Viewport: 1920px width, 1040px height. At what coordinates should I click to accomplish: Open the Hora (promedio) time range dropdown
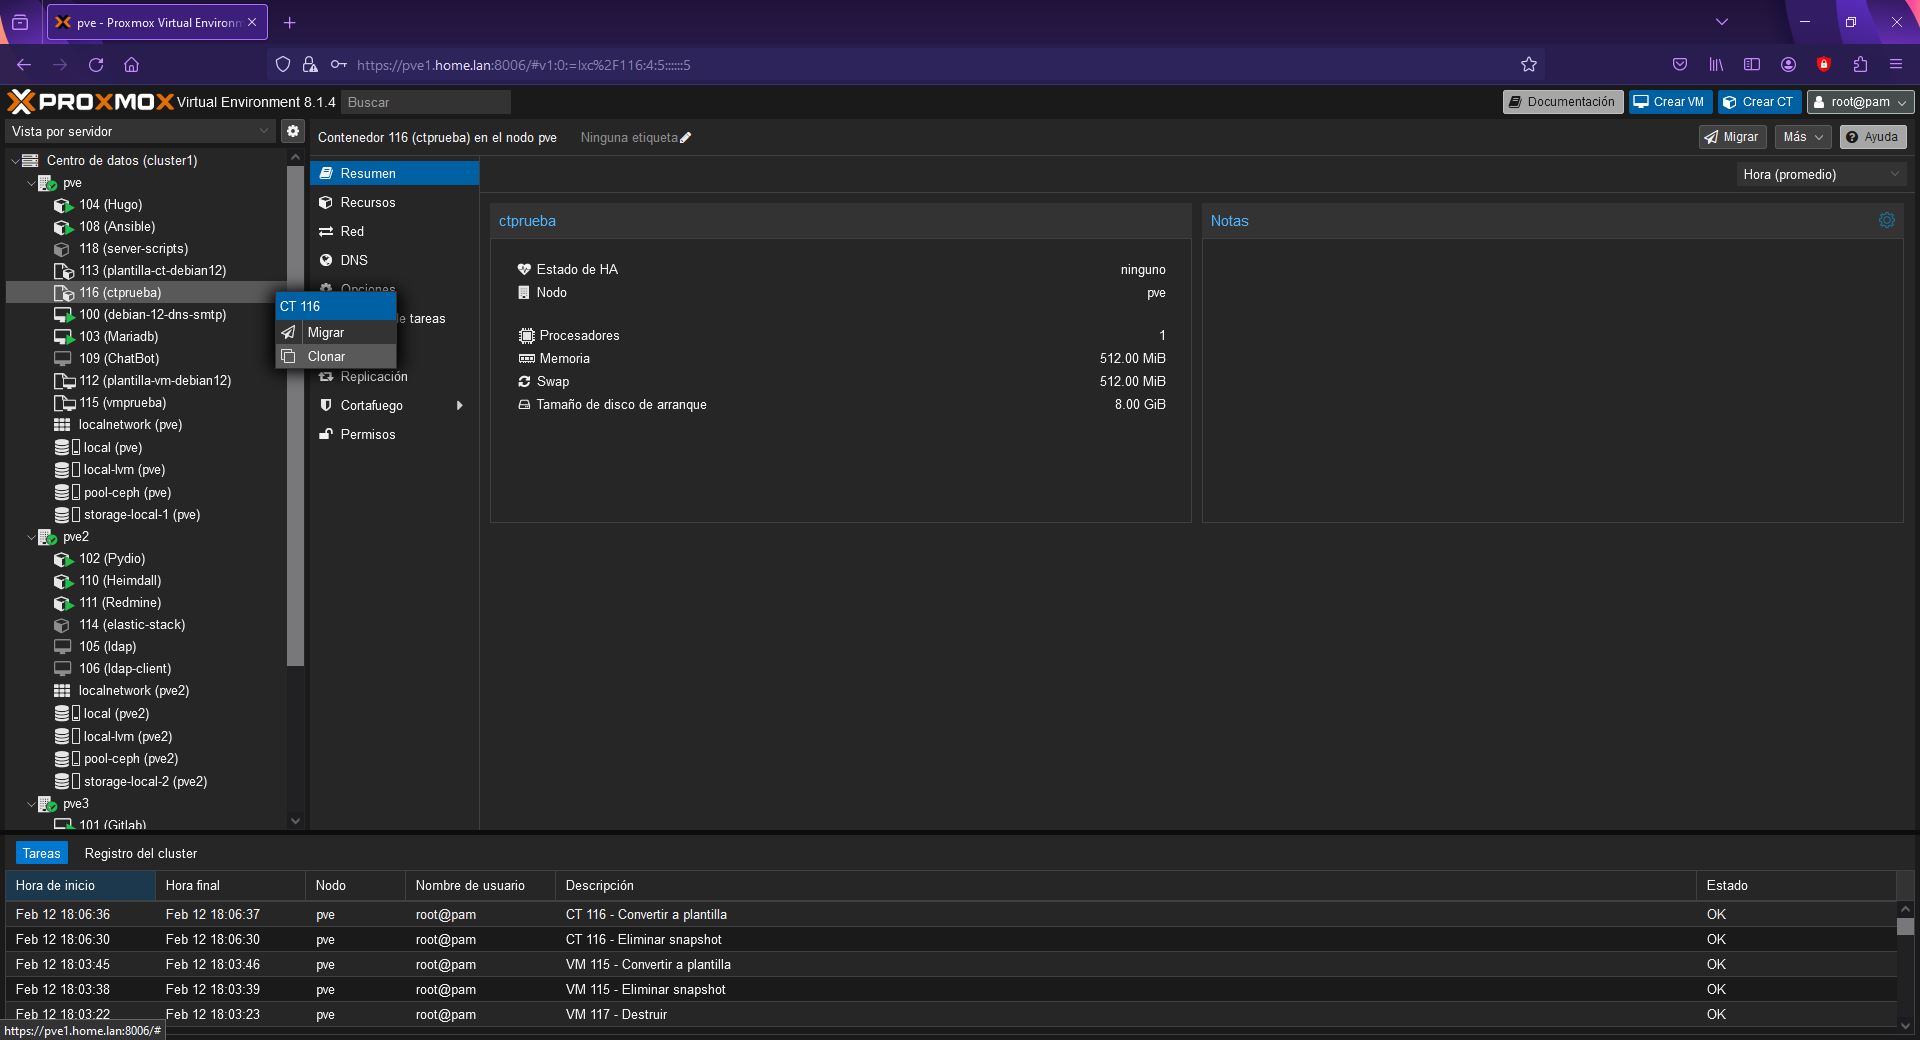(x=1820, y=174)
